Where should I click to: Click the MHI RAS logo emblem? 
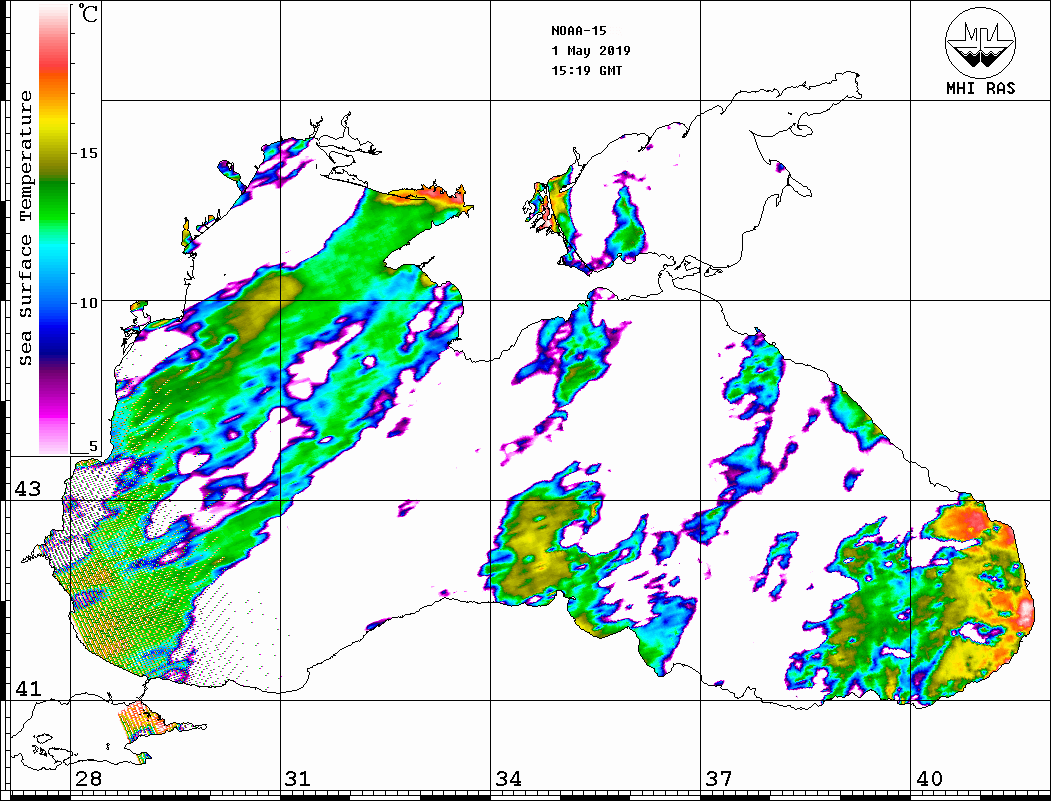[x=981, y=42]
